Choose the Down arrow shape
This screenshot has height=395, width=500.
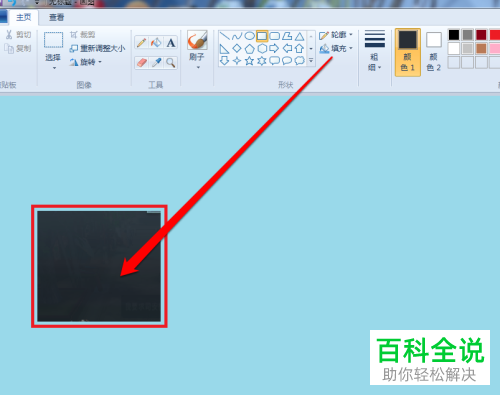[225, 61]
